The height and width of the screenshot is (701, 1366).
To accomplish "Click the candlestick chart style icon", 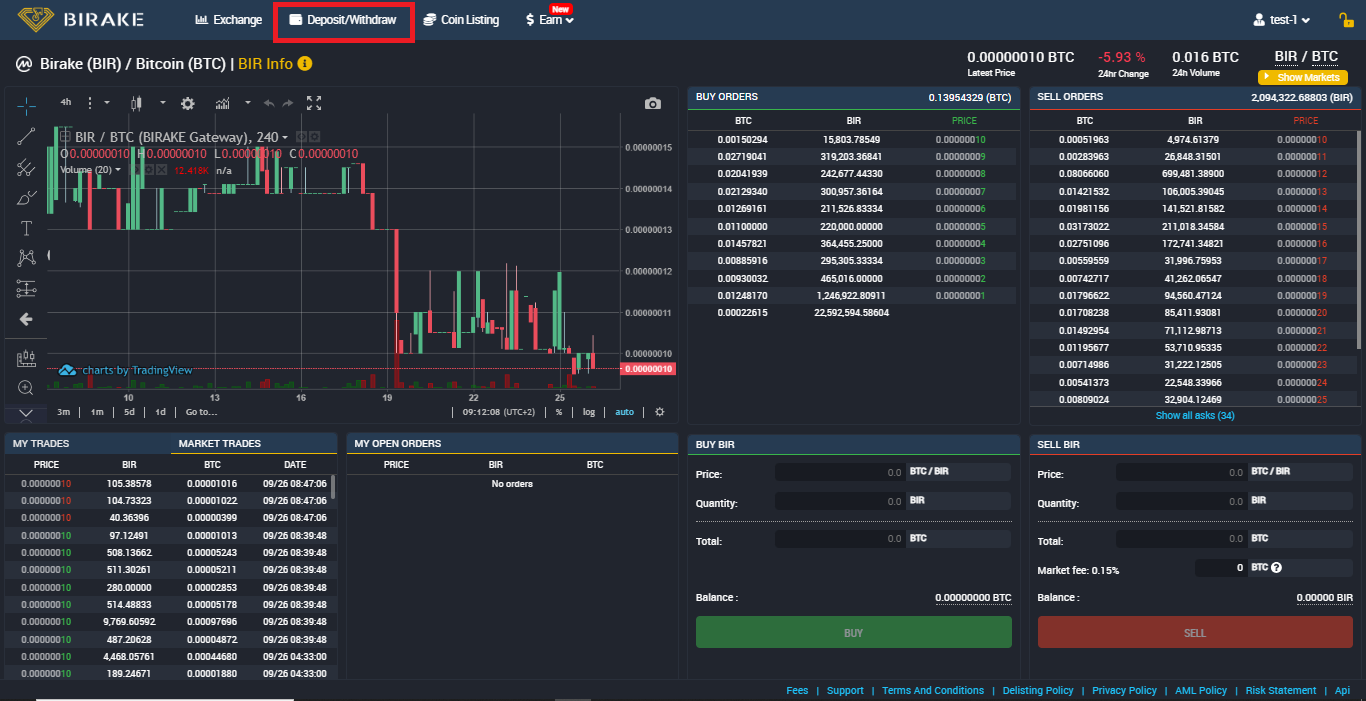I will pos(137,103).
